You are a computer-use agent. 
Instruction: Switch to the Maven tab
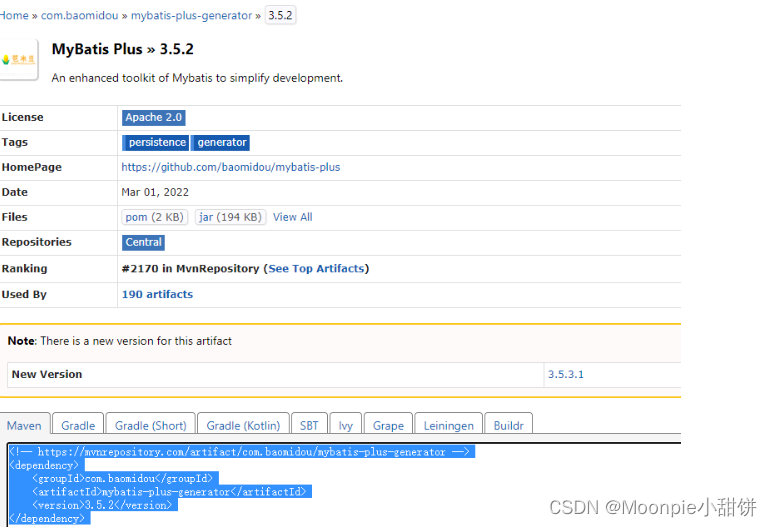tap(24, 426)
